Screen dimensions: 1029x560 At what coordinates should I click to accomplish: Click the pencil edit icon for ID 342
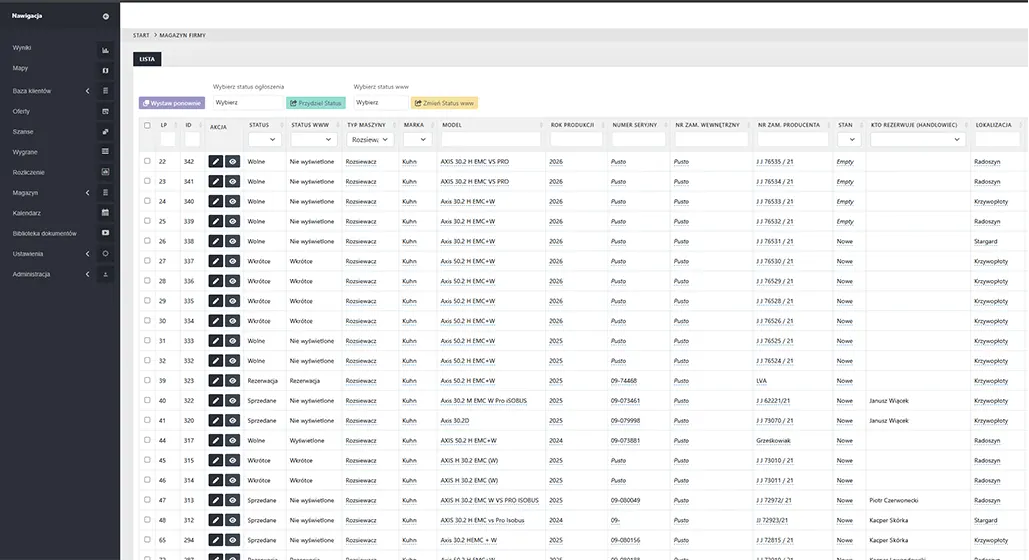coord(216,161)
